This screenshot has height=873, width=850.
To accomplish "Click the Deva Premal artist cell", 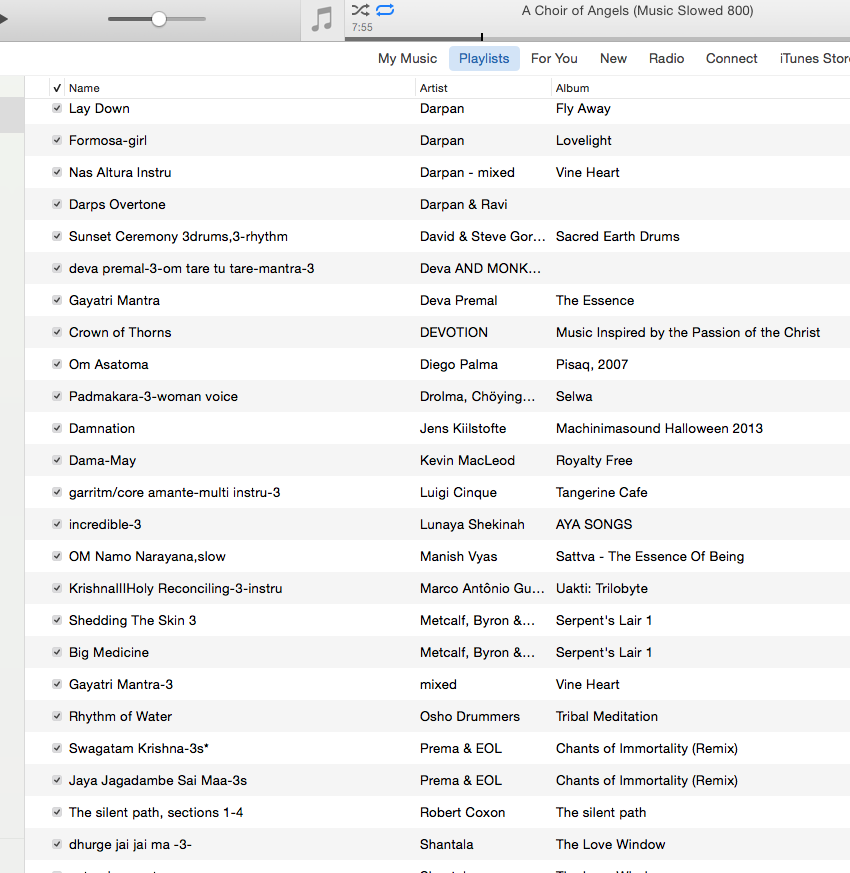I will [459, 301].
